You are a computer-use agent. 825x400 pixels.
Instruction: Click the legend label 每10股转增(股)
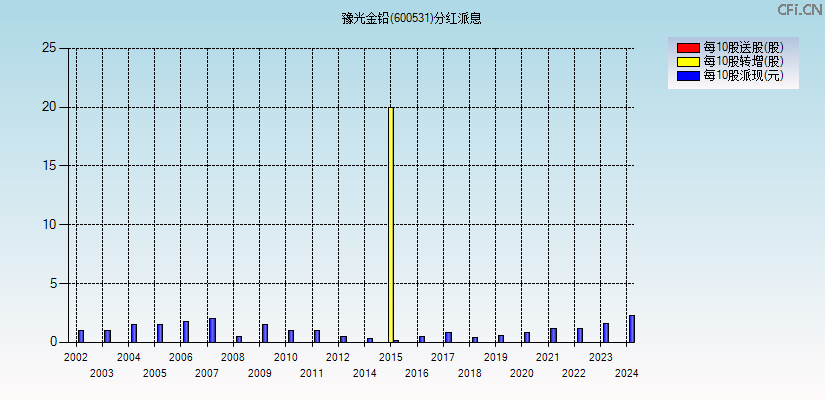pos(743,62)
